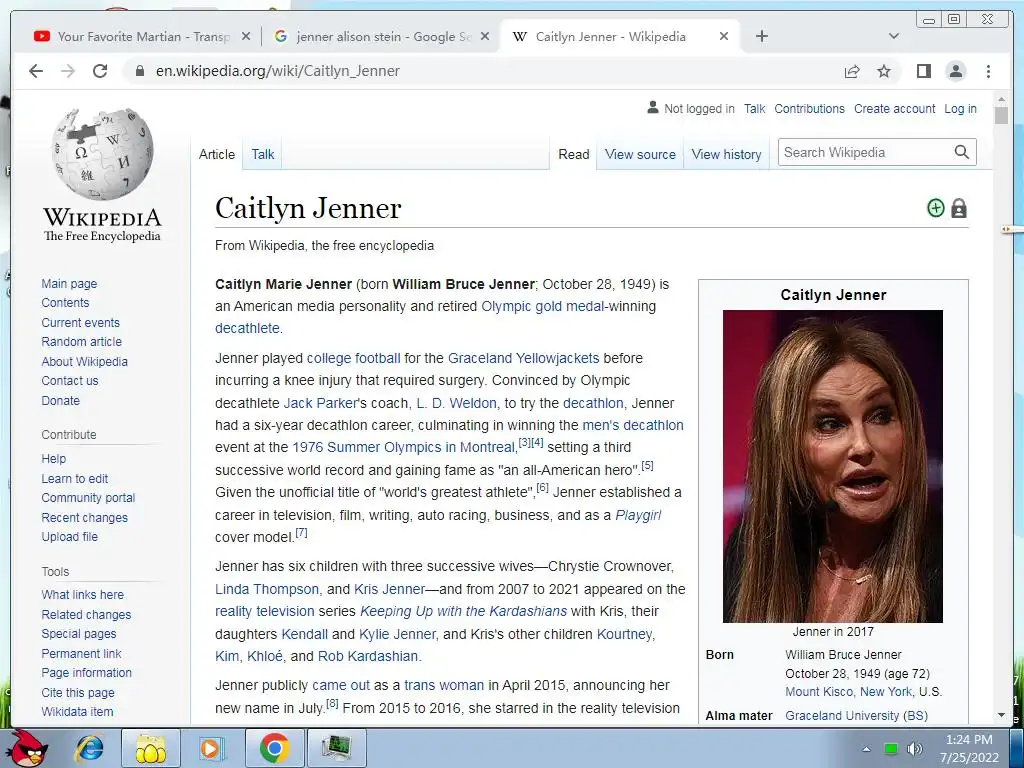Click the scrollbar down arrow

(1001, 715)
